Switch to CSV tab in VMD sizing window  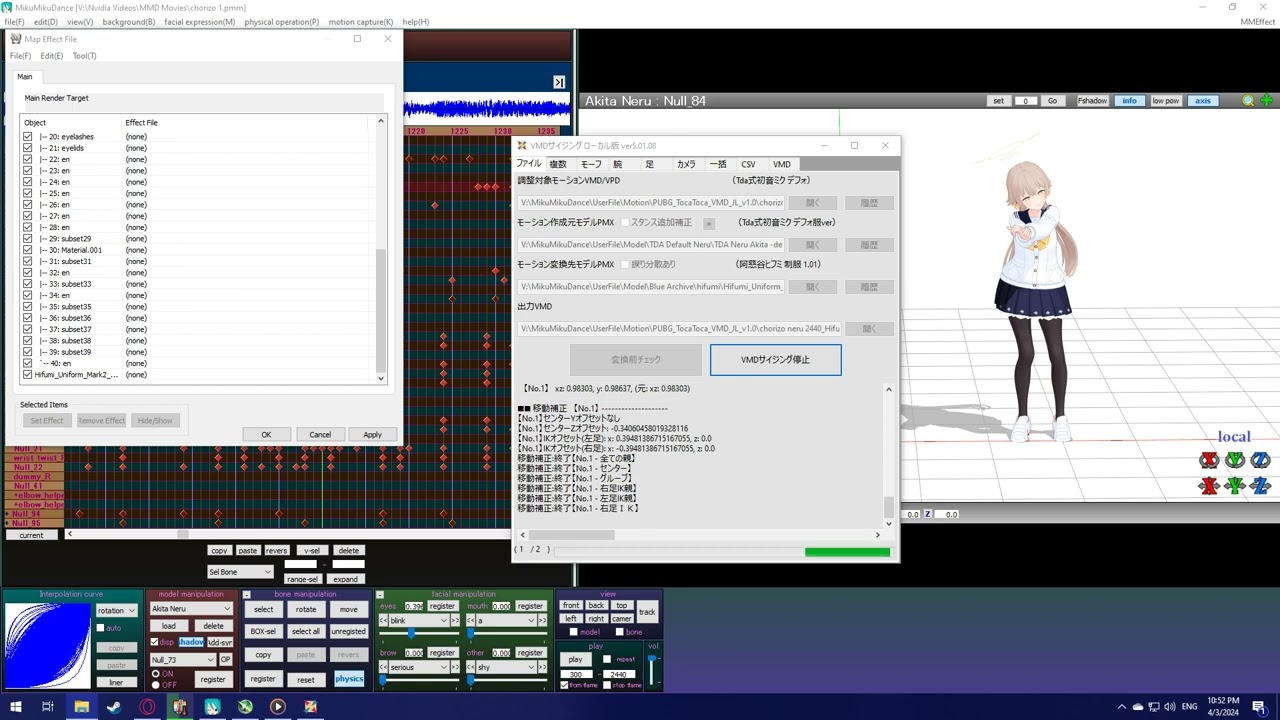(x=748, y=164)
